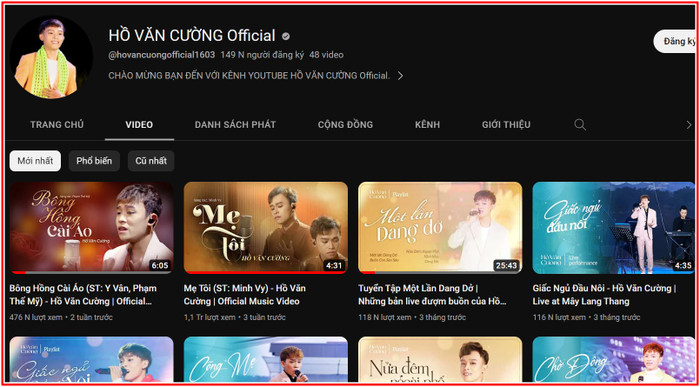Select the VIDEO tab
The image size is (700, 387).
[x=139, y=125]
